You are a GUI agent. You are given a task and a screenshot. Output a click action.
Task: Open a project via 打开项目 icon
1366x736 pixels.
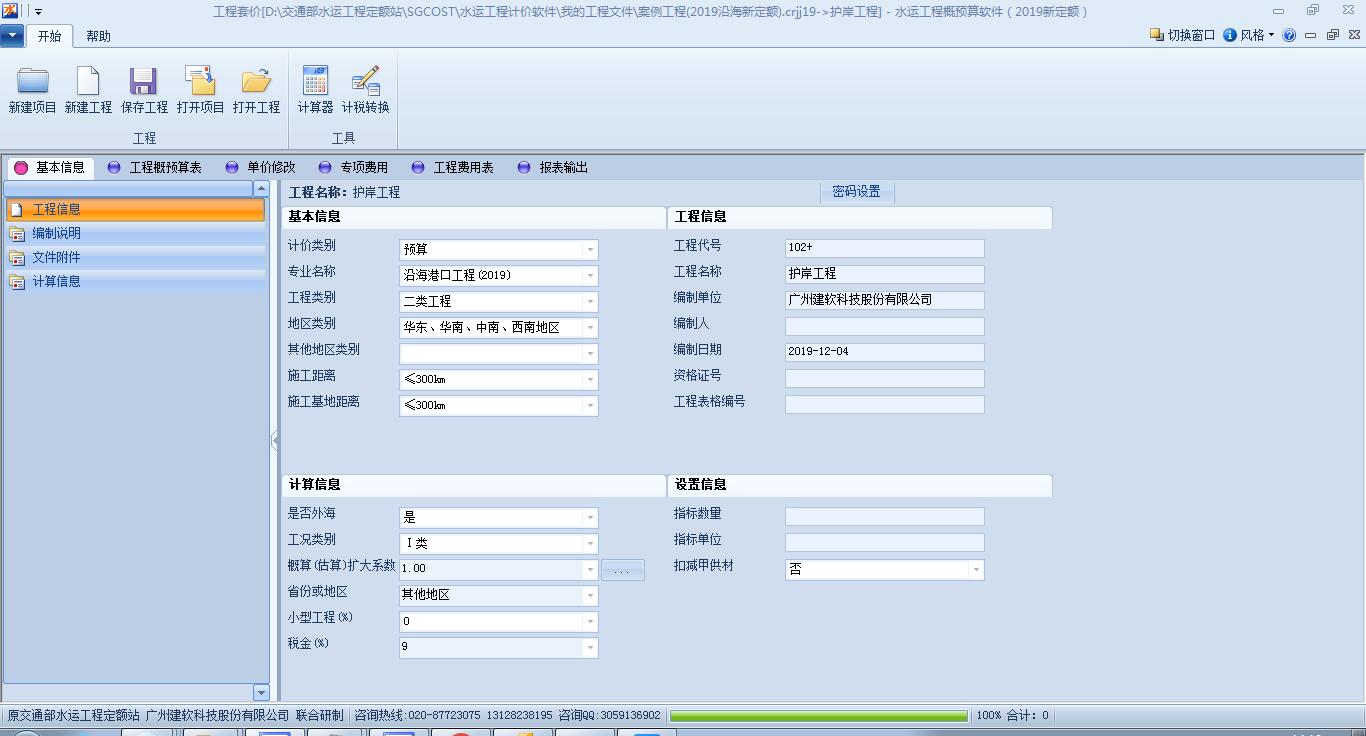click(x=200, y=81)
